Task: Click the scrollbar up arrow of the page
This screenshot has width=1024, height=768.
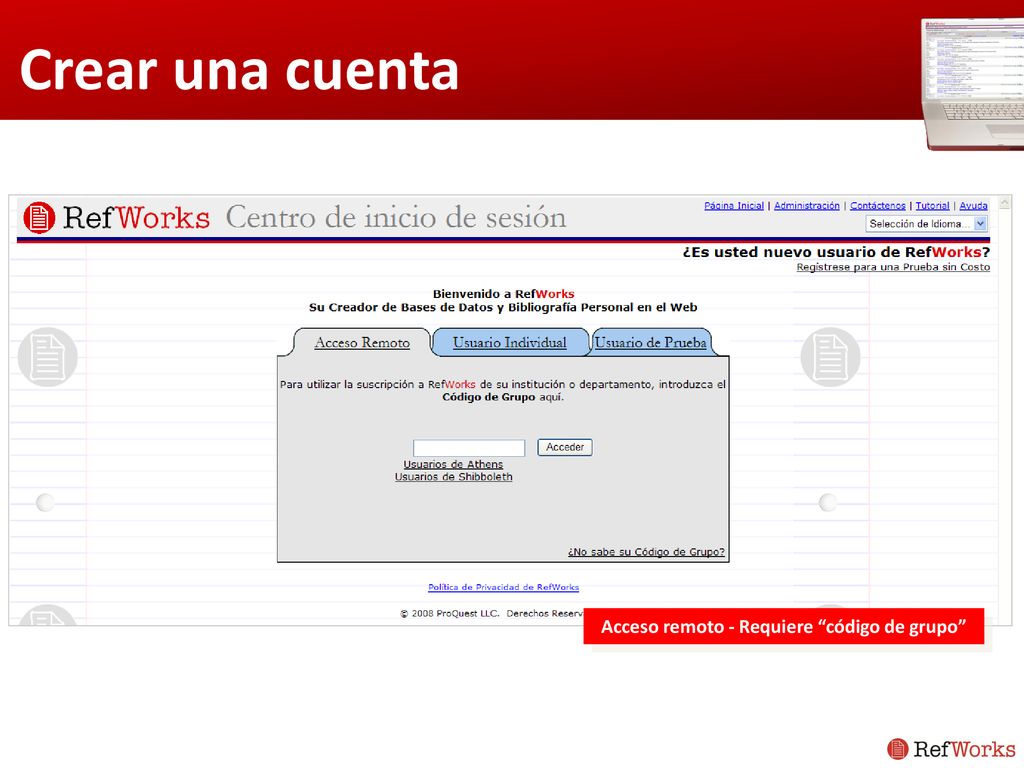Action: pyautogui.click(x=1004, y=203)
